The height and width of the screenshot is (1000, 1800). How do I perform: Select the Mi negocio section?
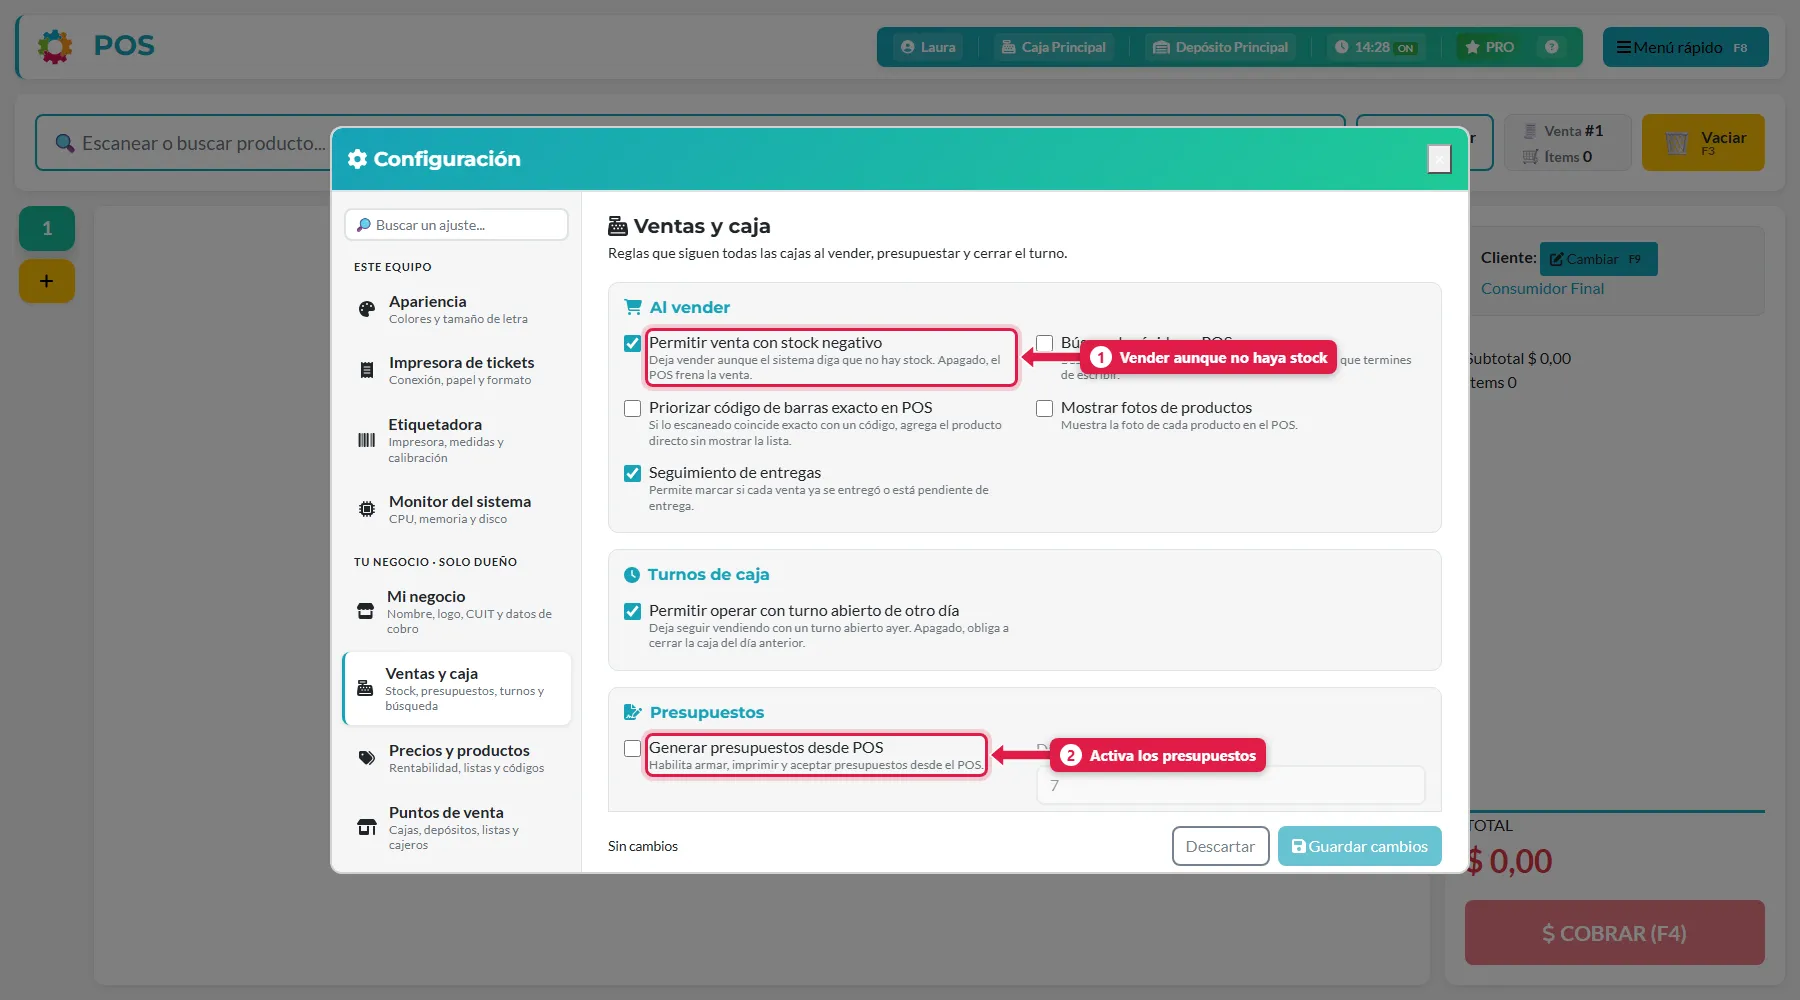457,612
